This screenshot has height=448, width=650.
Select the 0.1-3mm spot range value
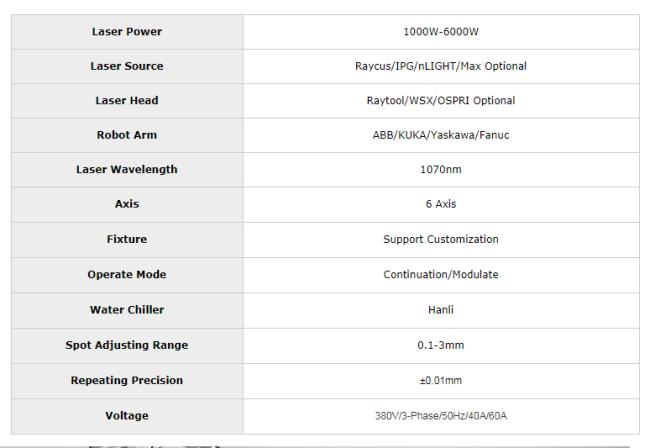coord(441,345)
